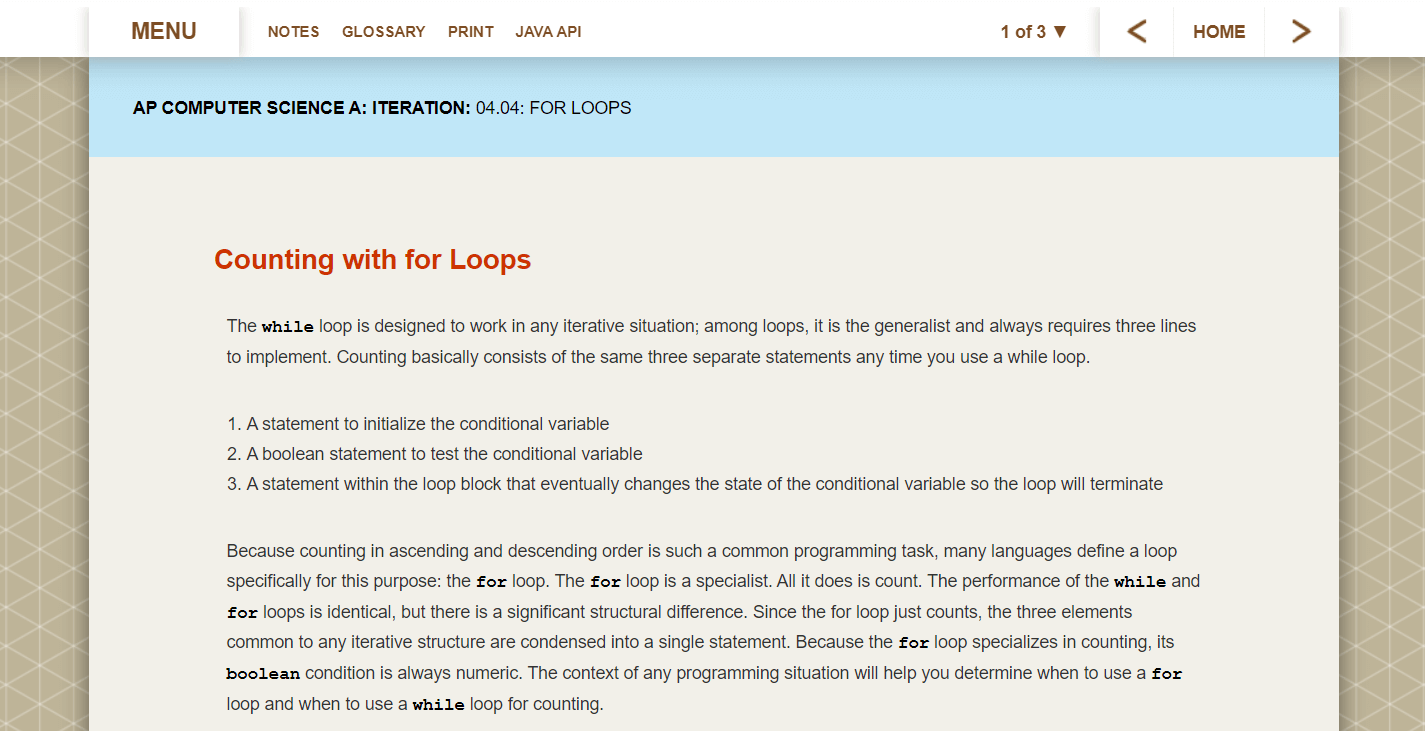Open the GLOSSARY page
Screen dimensions: 1425x731
click(x=384, y=32)
